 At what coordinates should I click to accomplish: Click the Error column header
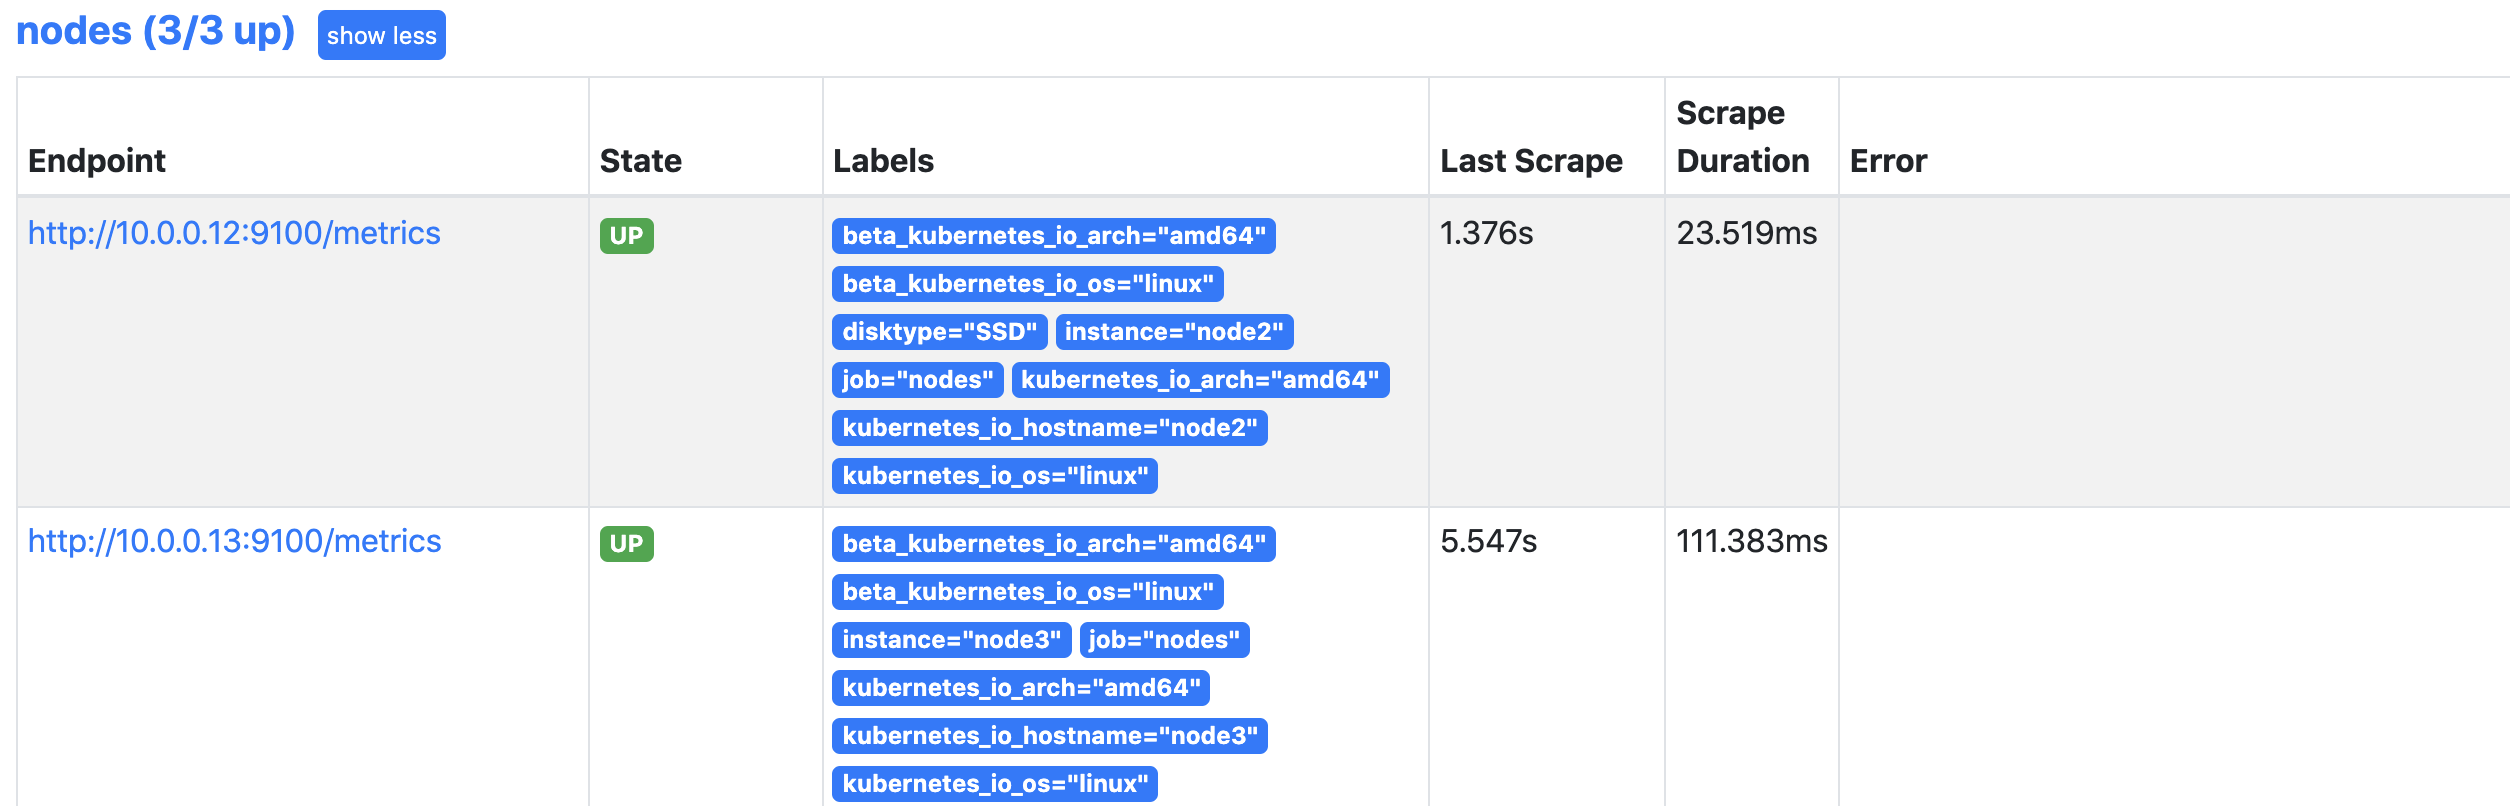pos(1888,161)
